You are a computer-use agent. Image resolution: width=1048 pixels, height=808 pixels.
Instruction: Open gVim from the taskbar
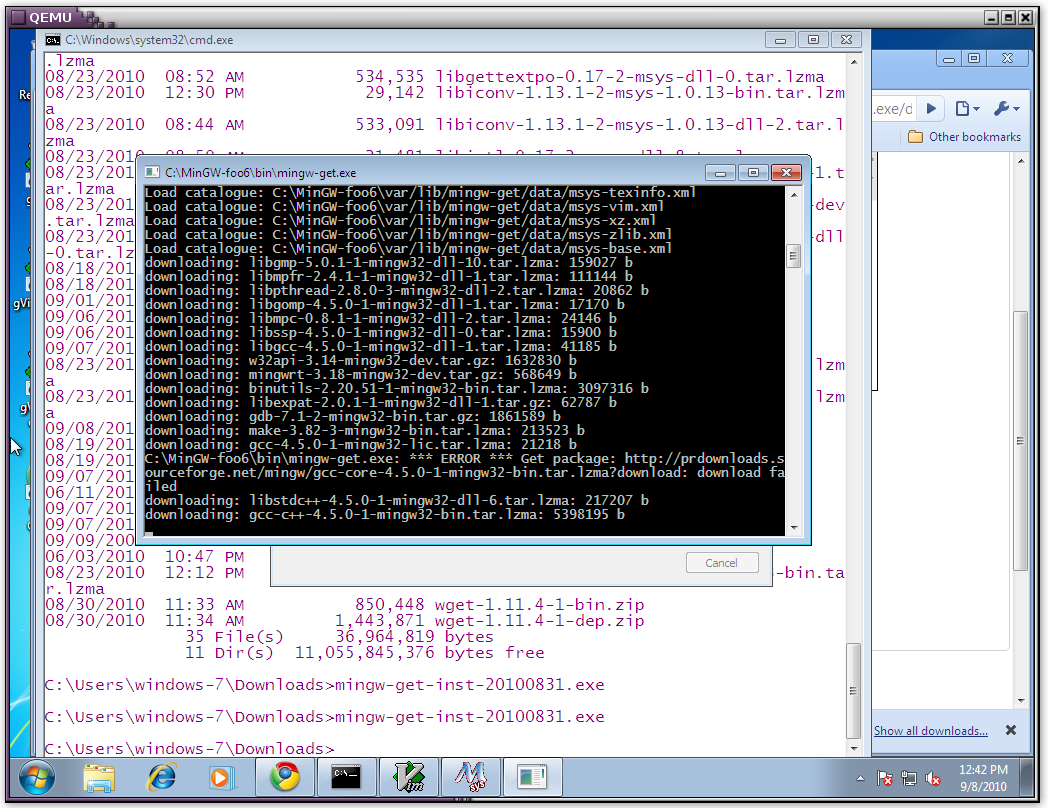coord(410,777)
